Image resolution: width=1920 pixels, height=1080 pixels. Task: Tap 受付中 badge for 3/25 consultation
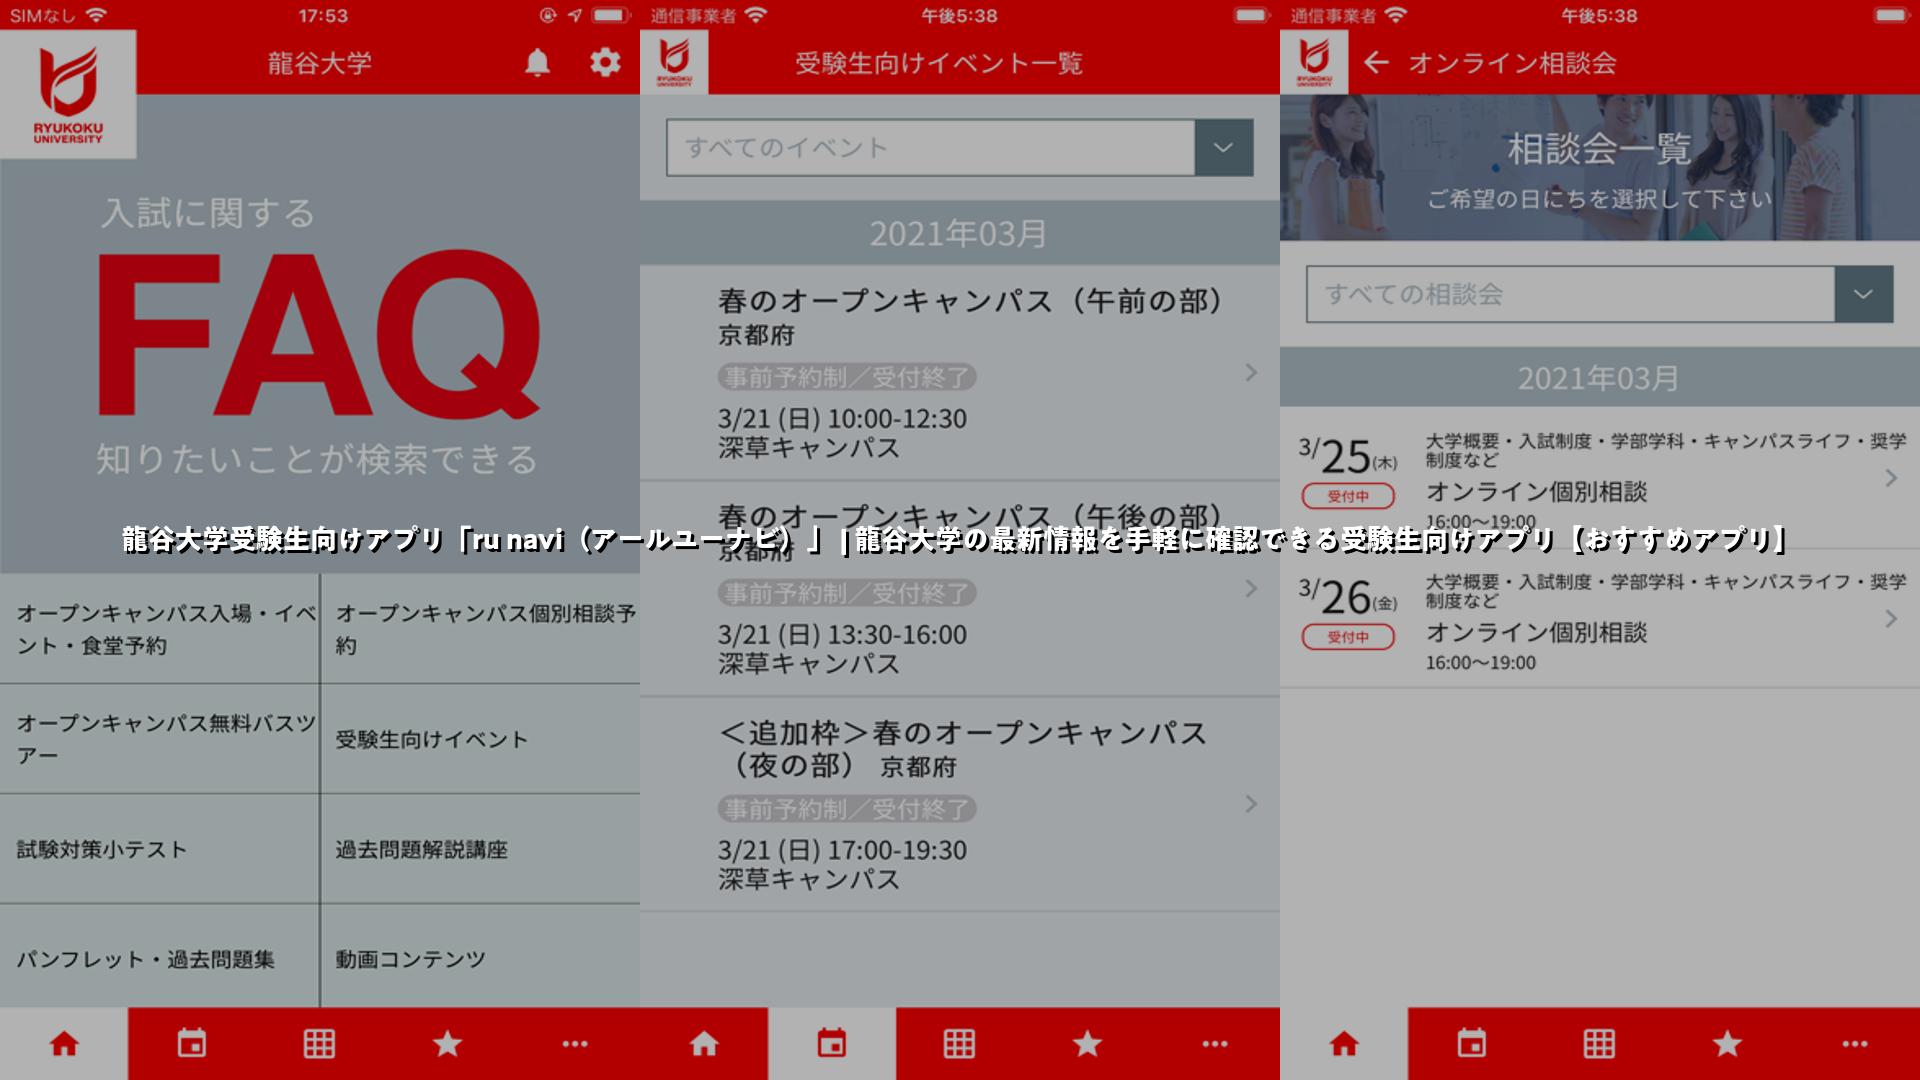coord(1348,496)
